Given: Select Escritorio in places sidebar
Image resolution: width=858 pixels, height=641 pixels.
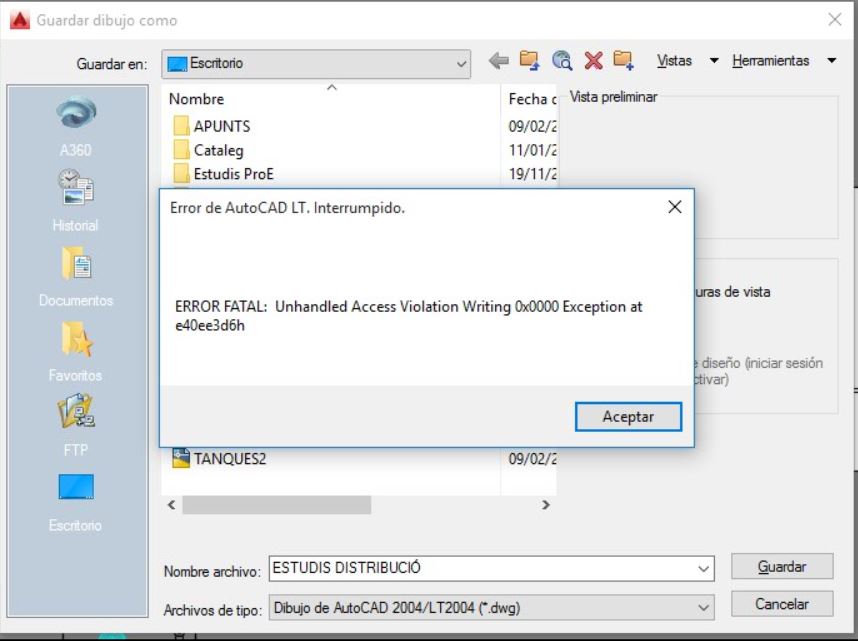Looking at the screenshot, I should (x=76, y=503).
